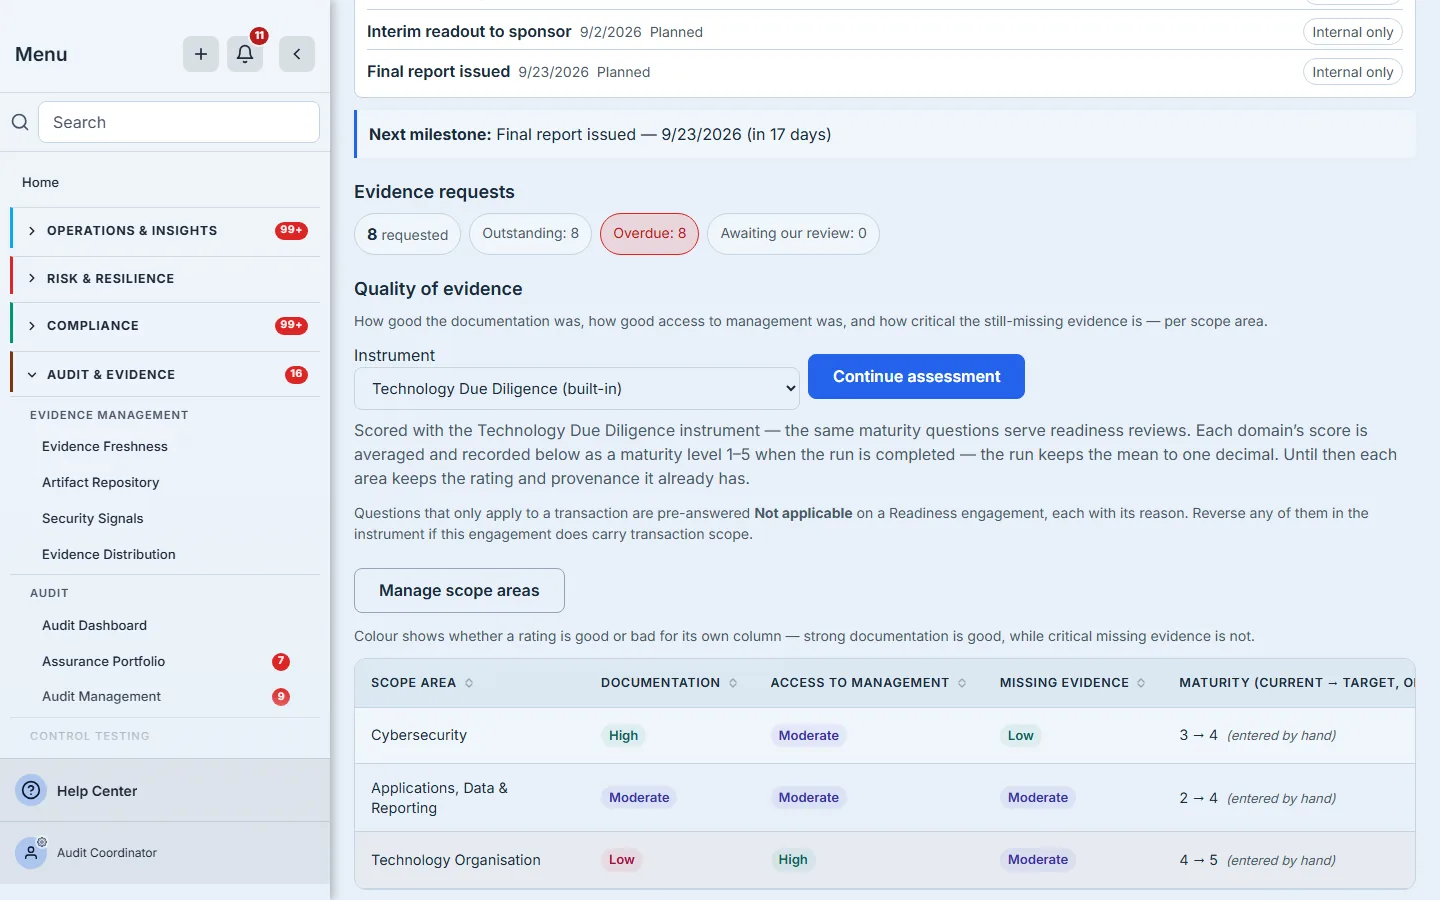Open Evidence Distribution page
This screenshot has height=900, width=1440.
109,554
